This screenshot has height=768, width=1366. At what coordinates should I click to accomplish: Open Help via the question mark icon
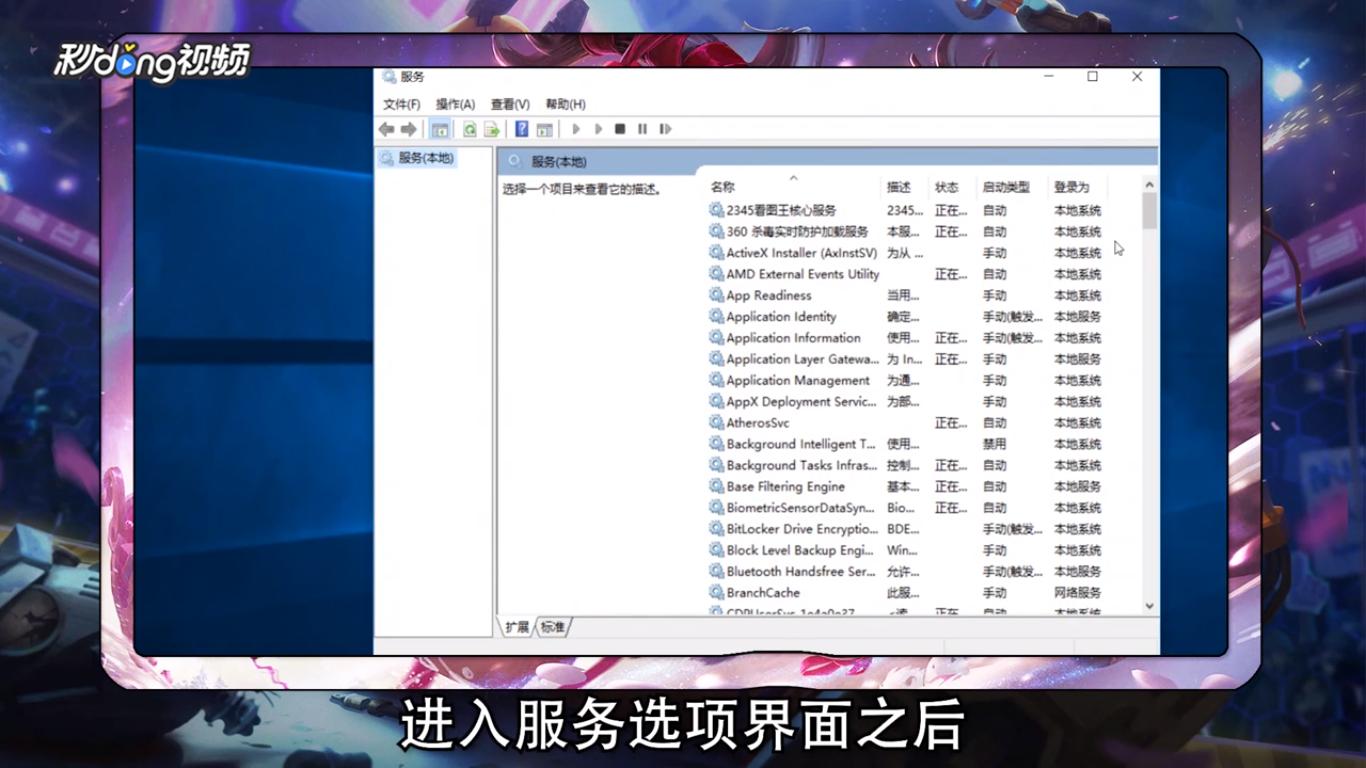point(520,128)
